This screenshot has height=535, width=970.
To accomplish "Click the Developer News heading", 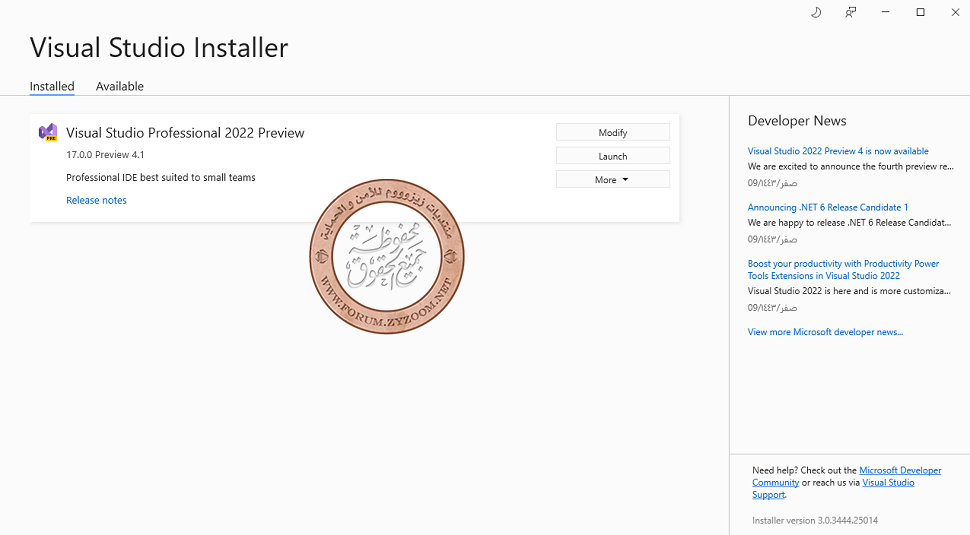I will [x=797, y=121].
